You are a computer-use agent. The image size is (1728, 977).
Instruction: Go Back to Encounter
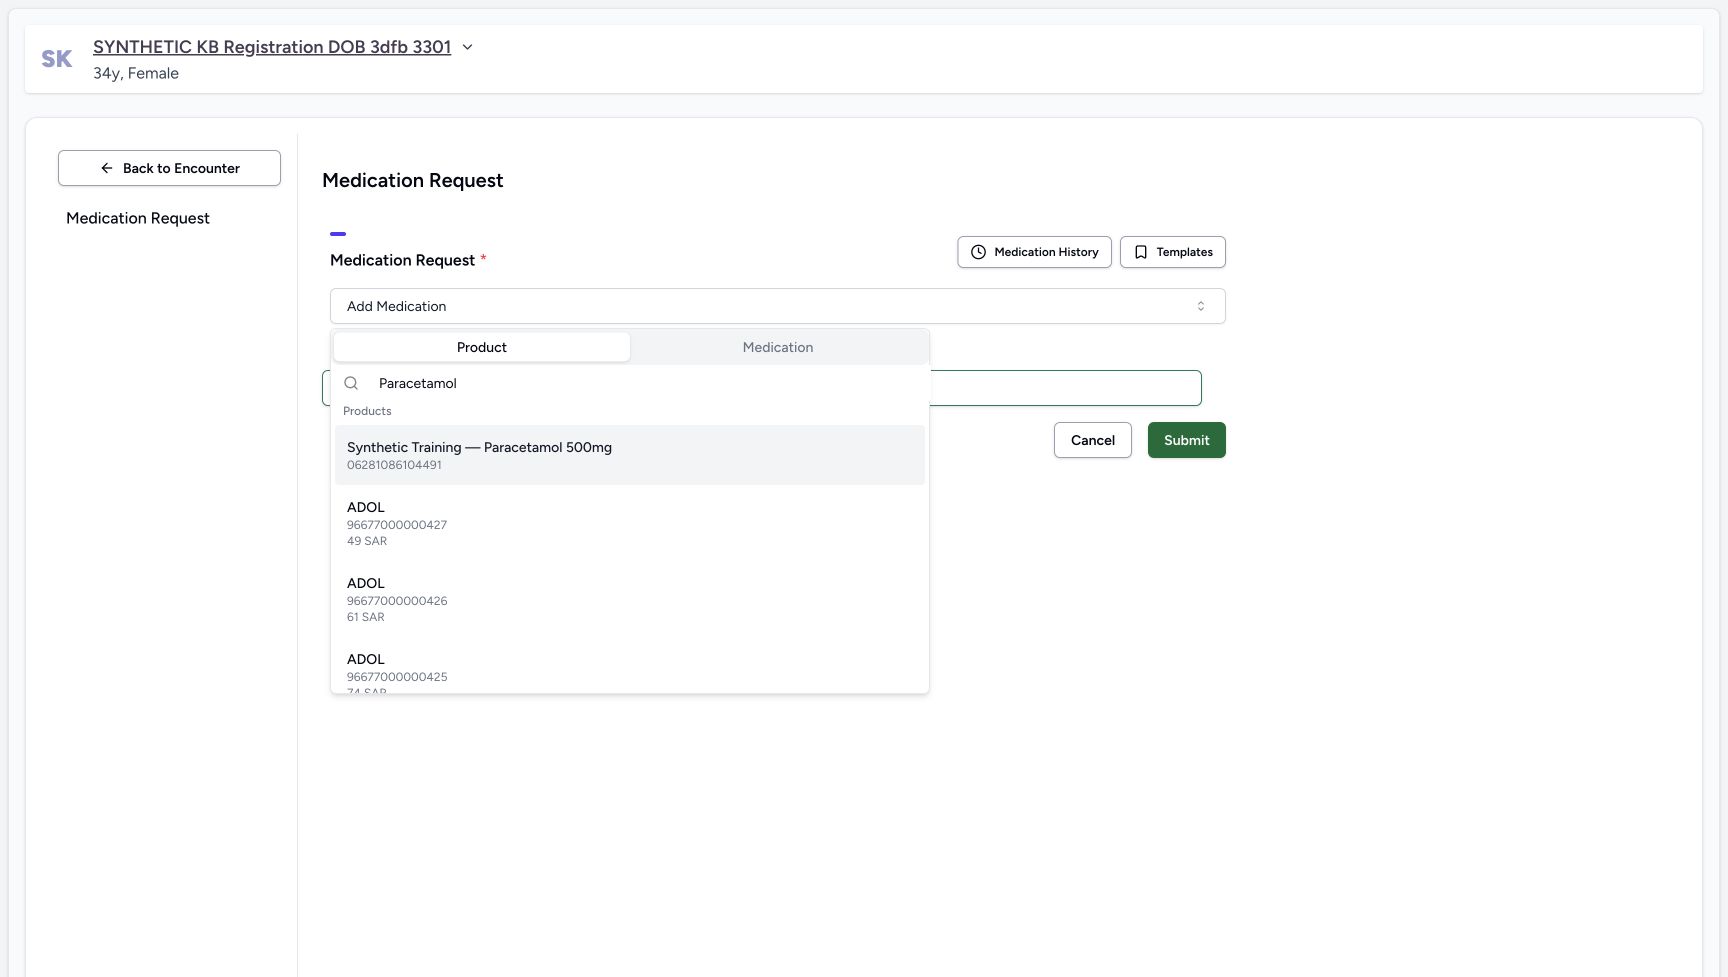coord(169,168)
